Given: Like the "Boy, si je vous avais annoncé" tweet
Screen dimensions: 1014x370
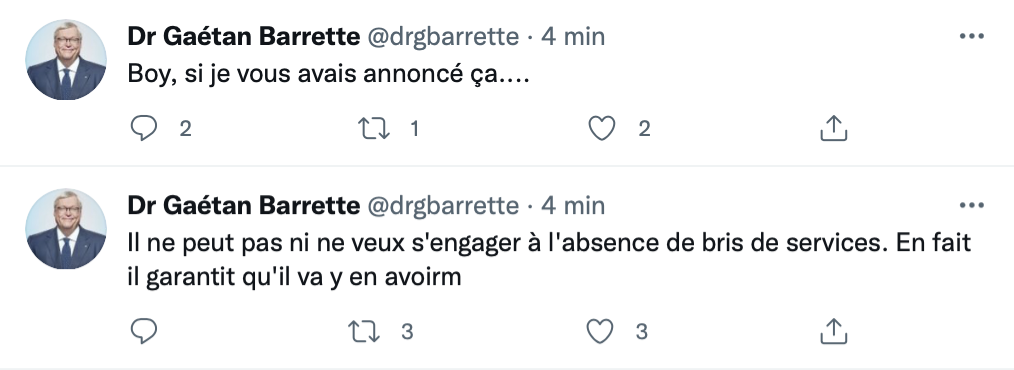Looking at the screenshot, I should tap(601, 129).
